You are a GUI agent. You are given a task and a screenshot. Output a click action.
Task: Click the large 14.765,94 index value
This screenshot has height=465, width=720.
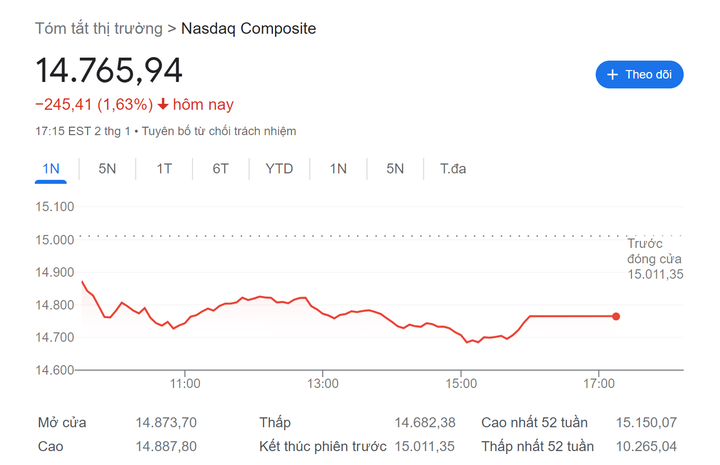(109, 71)
